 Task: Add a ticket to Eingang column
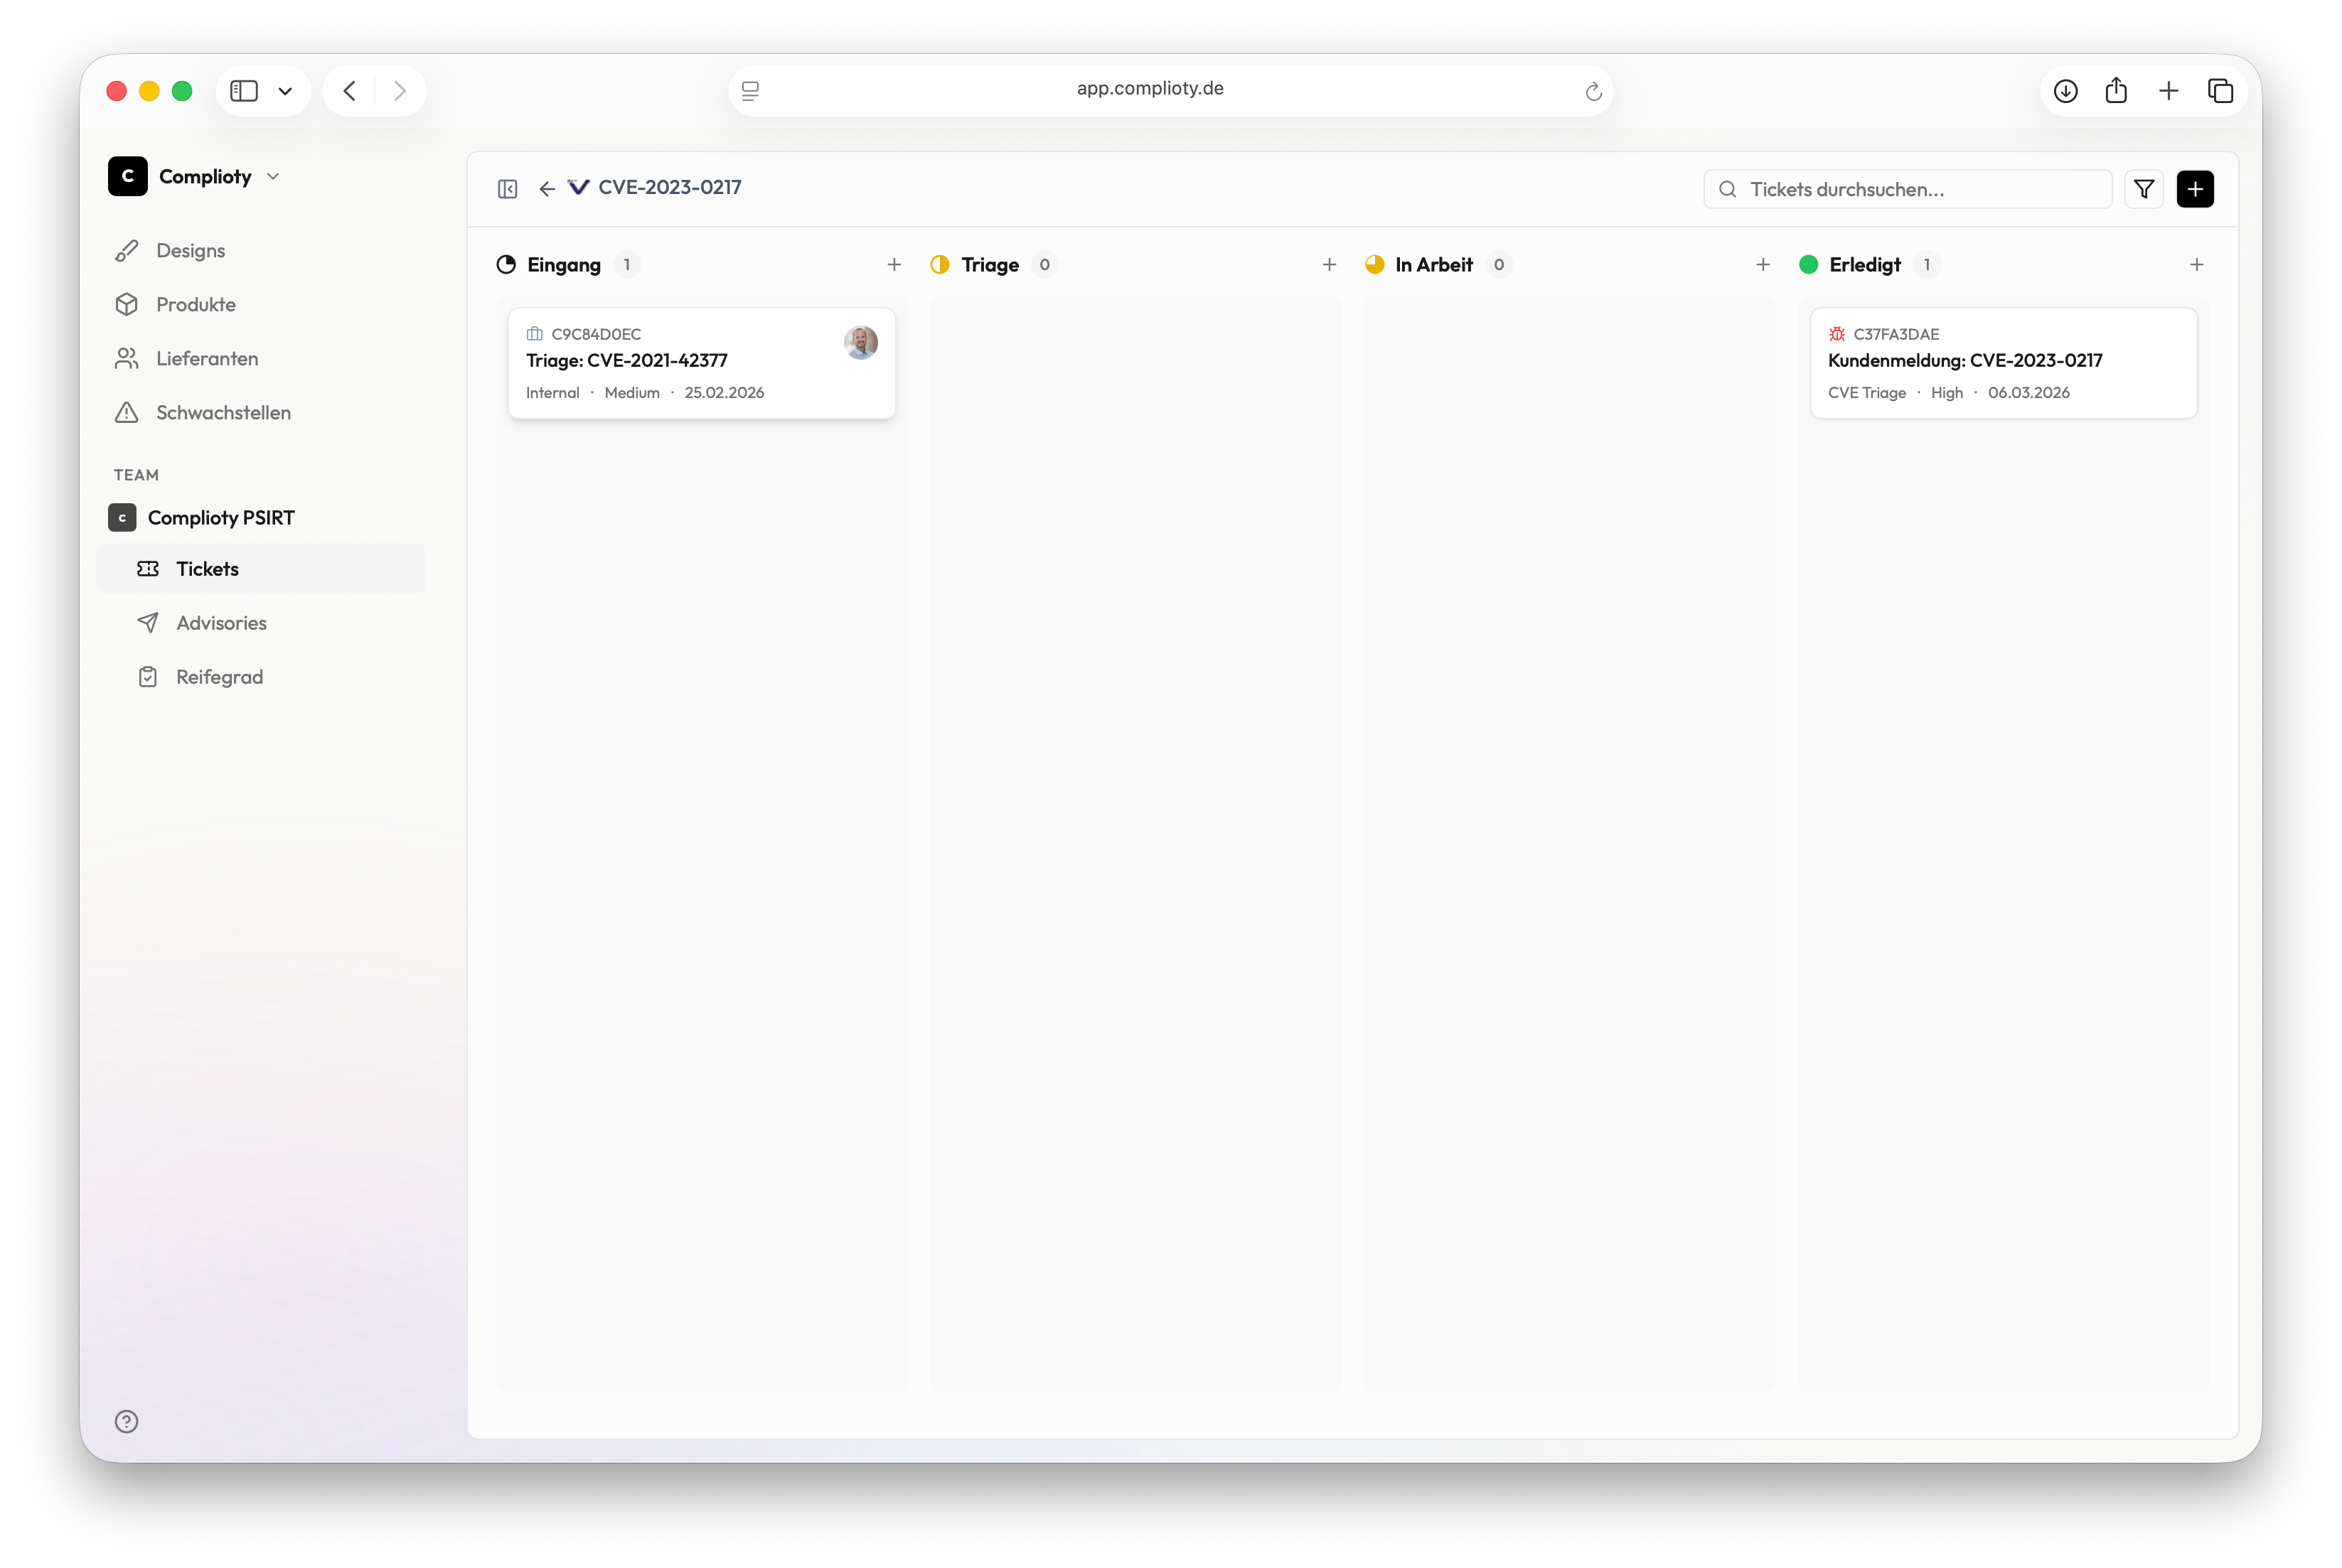894,265
